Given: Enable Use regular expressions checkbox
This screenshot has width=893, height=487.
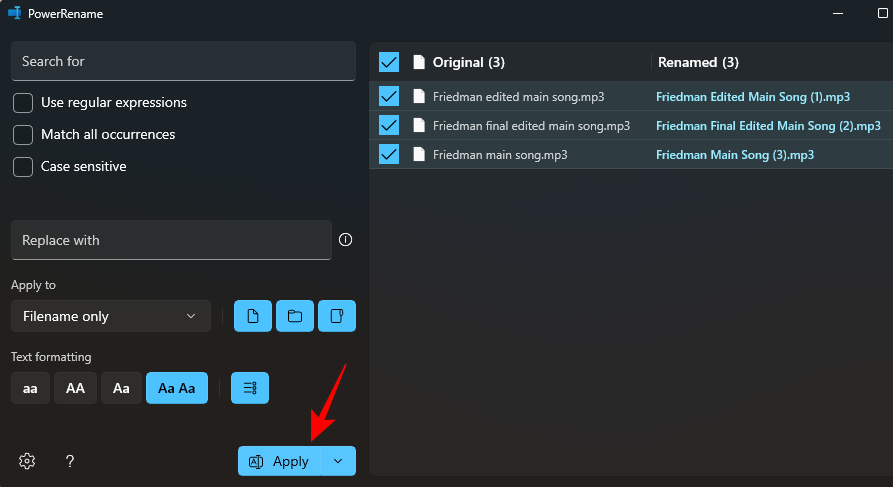Looking at the screenshot, I should tap(23, 103).
